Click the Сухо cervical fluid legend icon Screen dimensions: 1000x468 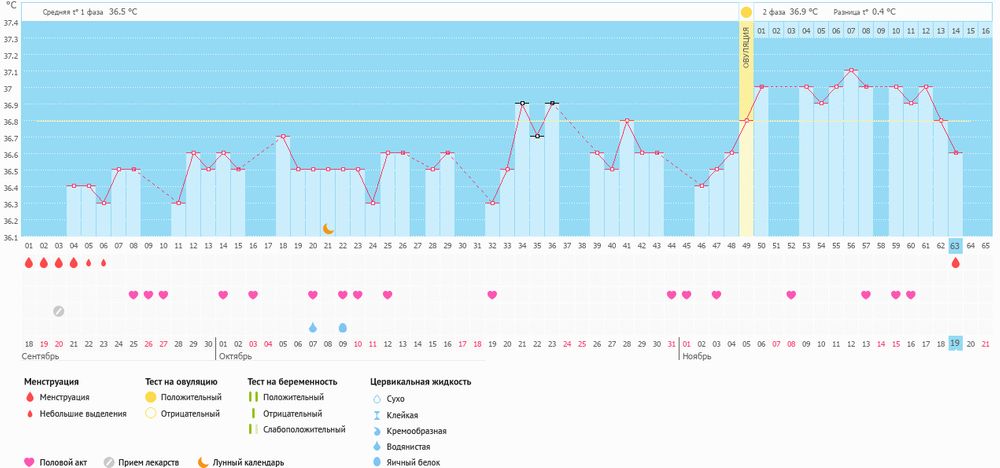tap(375, 398)
